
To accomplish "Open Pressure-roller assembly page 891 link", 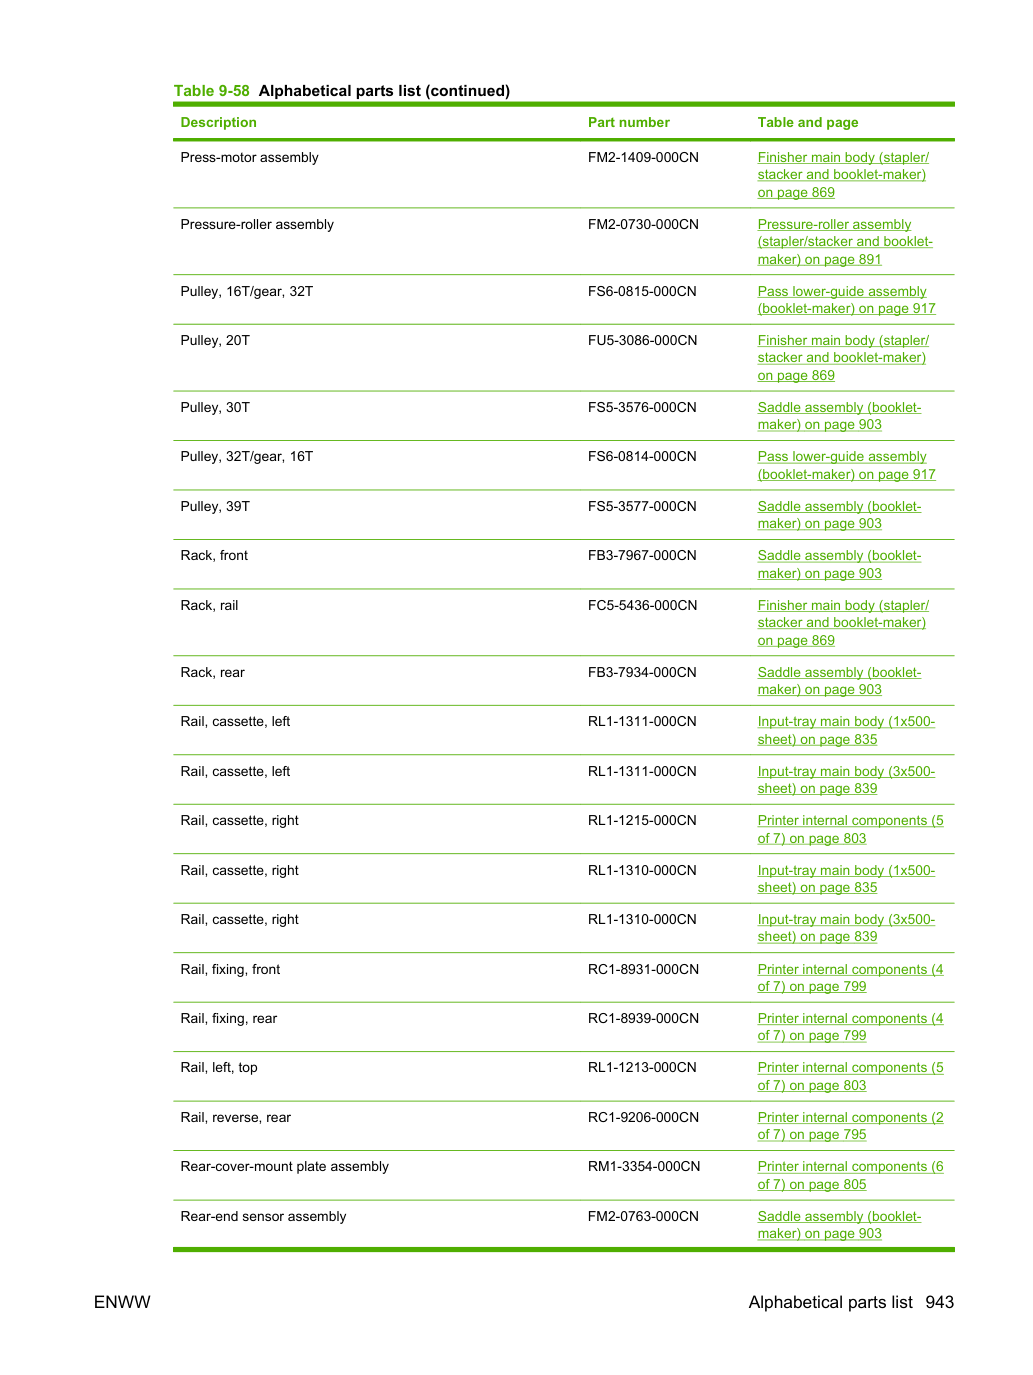I will pyautogui.click(x=845, y=242).
